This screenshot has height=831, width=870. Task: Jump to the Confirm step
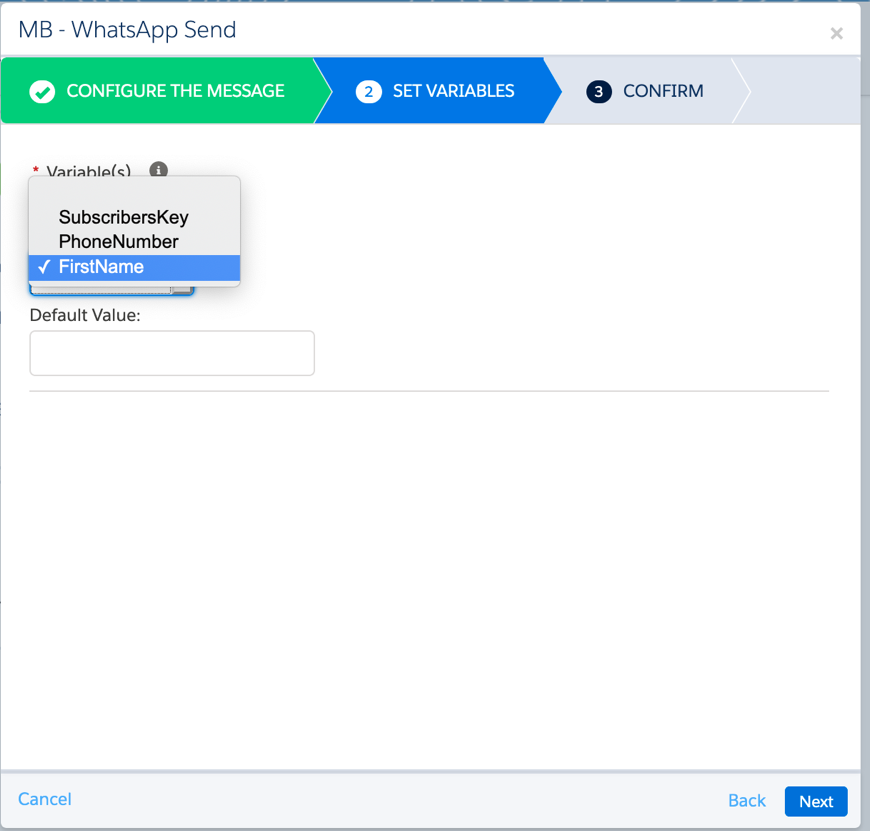[662, 91]
